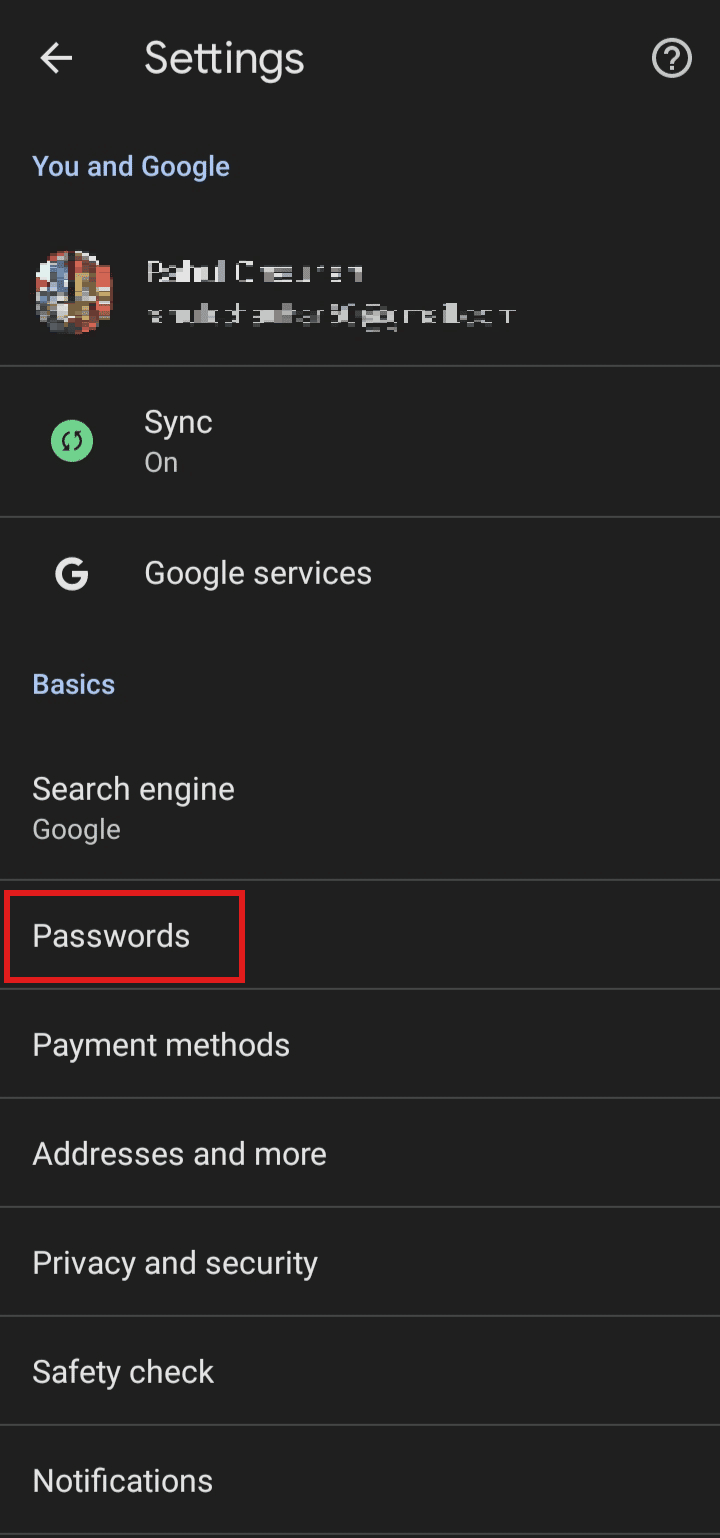
Task: Open the Sync settings entry
Action: pyautogui.click(x=178, y=422)
